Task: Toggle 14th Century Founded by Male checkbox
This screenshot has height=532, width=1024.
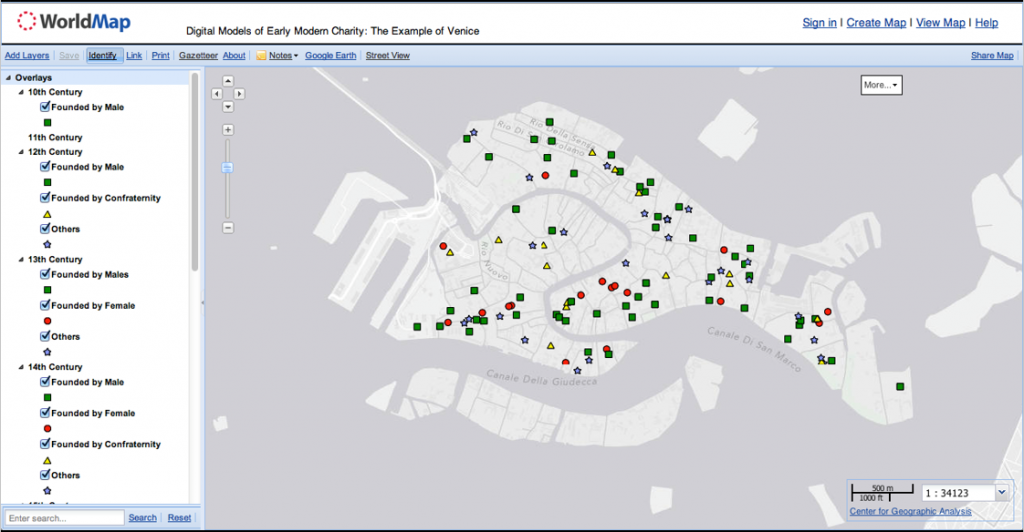Action: (x=45, y=382)
